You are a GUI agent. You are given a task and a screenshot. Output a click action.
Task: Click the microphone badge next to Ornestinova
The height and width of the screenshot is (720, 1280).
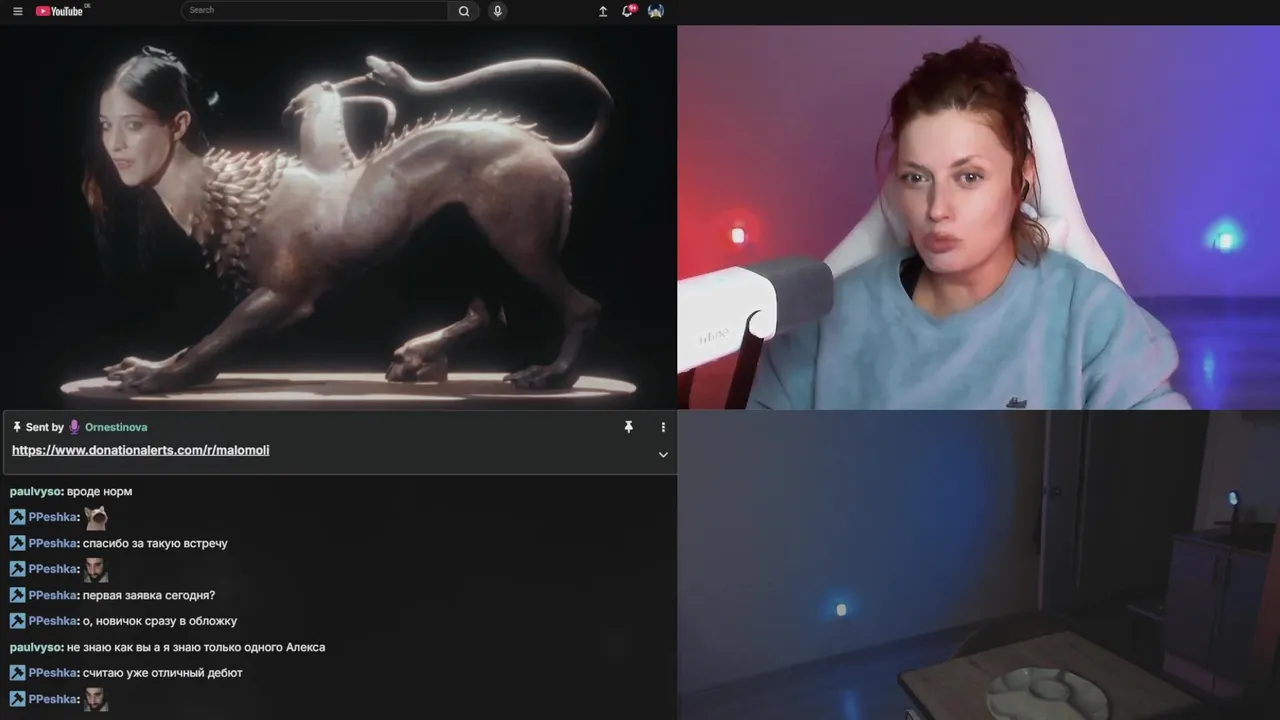coord(74,427)
